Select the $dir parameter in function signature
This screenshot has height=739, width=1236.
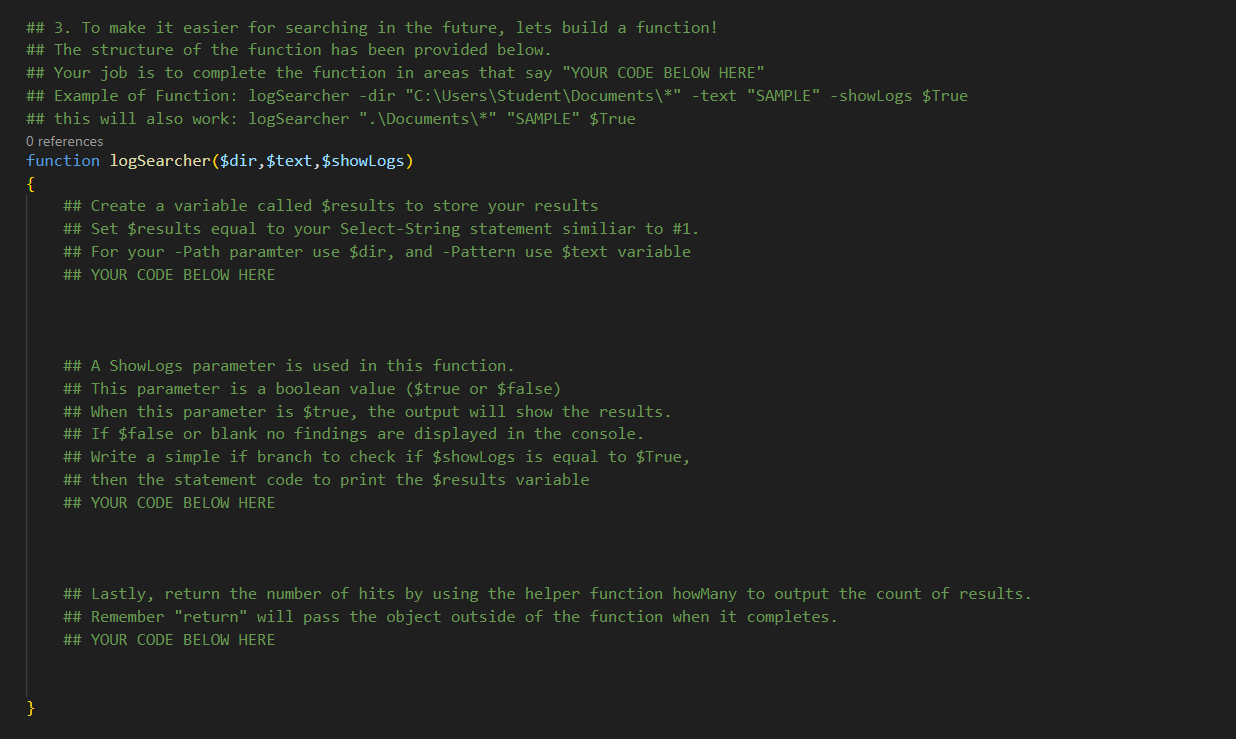pyautogui.click(x=238, y=161)
